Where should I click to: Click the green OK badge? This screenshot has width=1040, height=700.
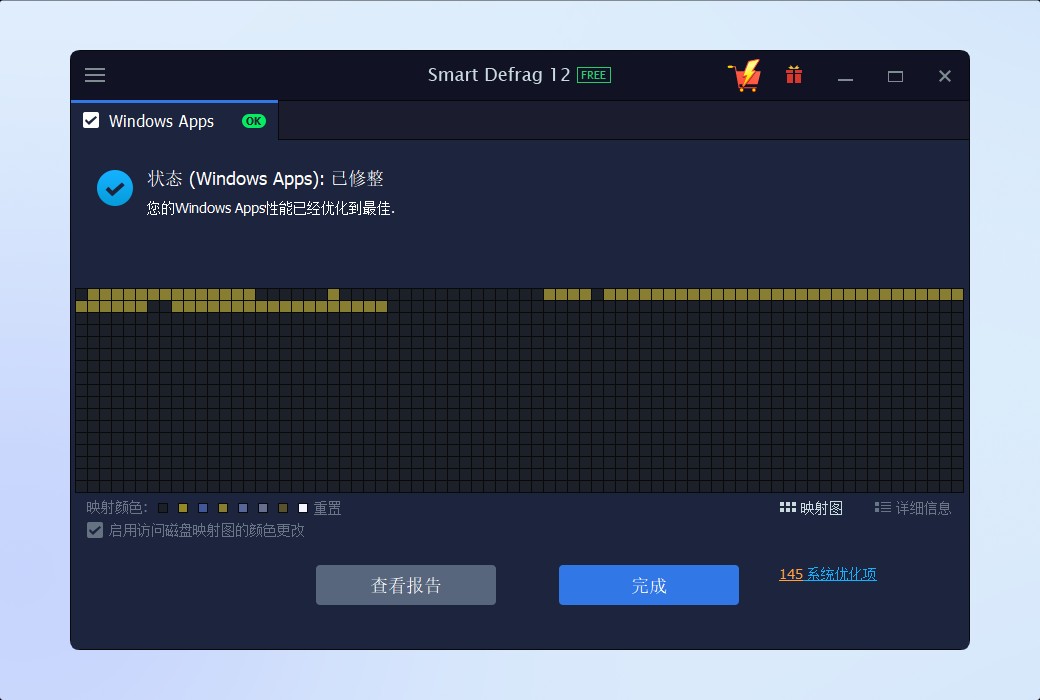click(253, 121)
